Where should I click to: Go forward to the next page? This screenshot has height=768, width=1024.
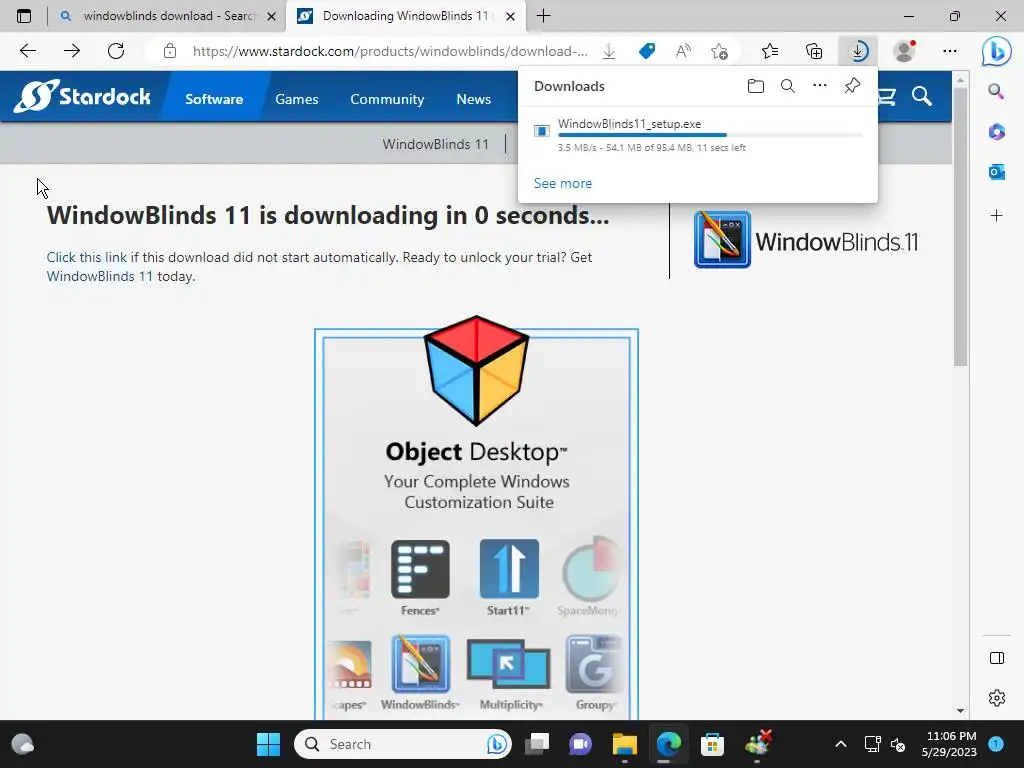point(72,51)
